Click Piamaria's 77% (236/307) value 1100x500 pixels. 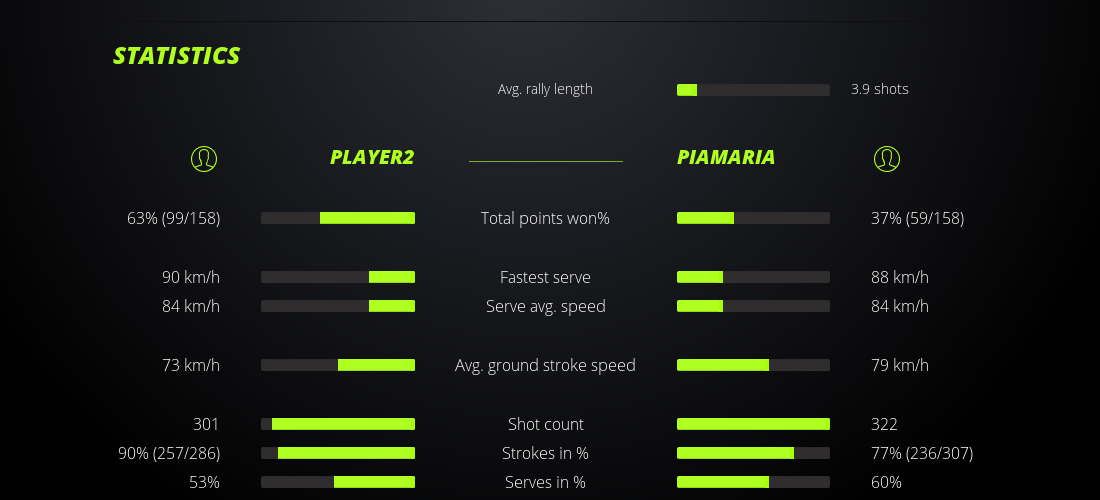[922, 453]
